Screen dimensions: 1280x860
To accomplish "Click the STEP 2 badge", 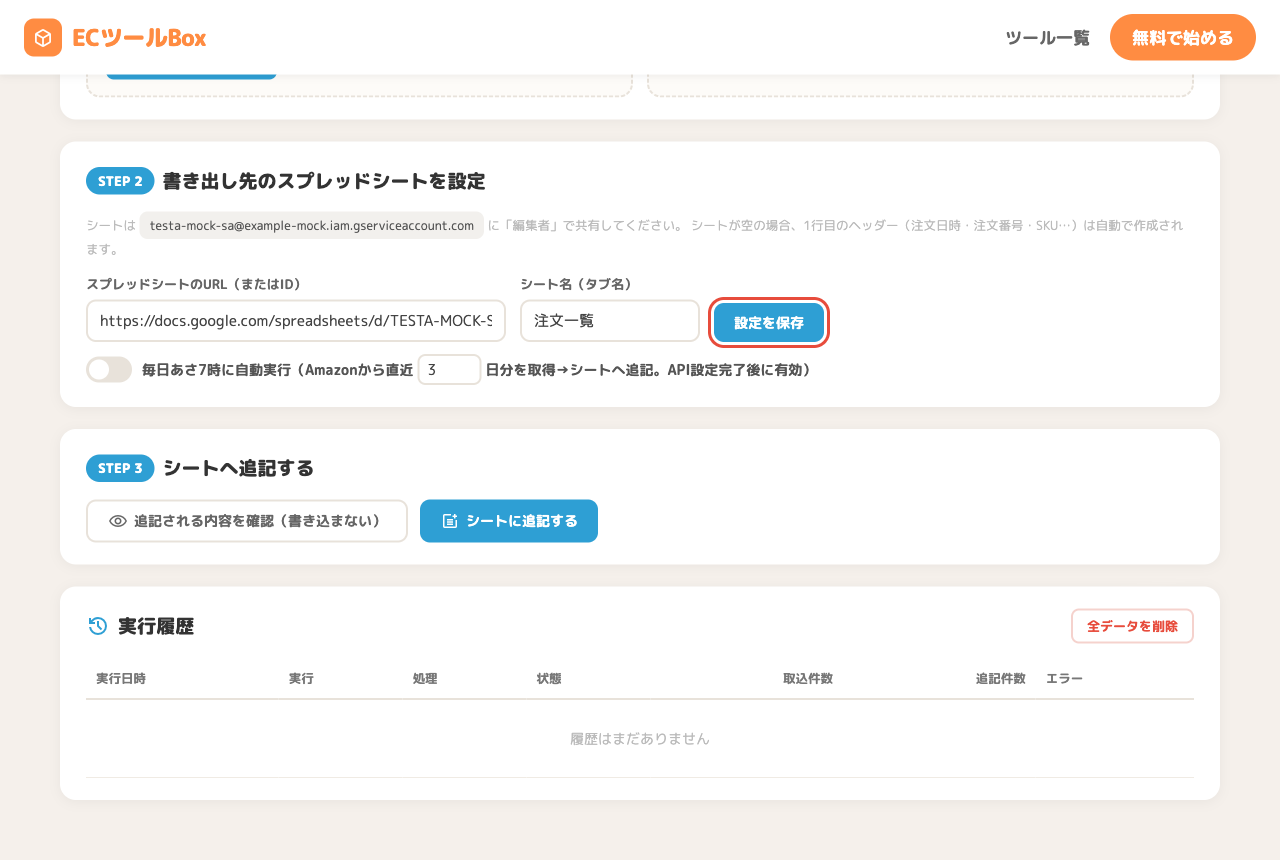I will point(120,181).
